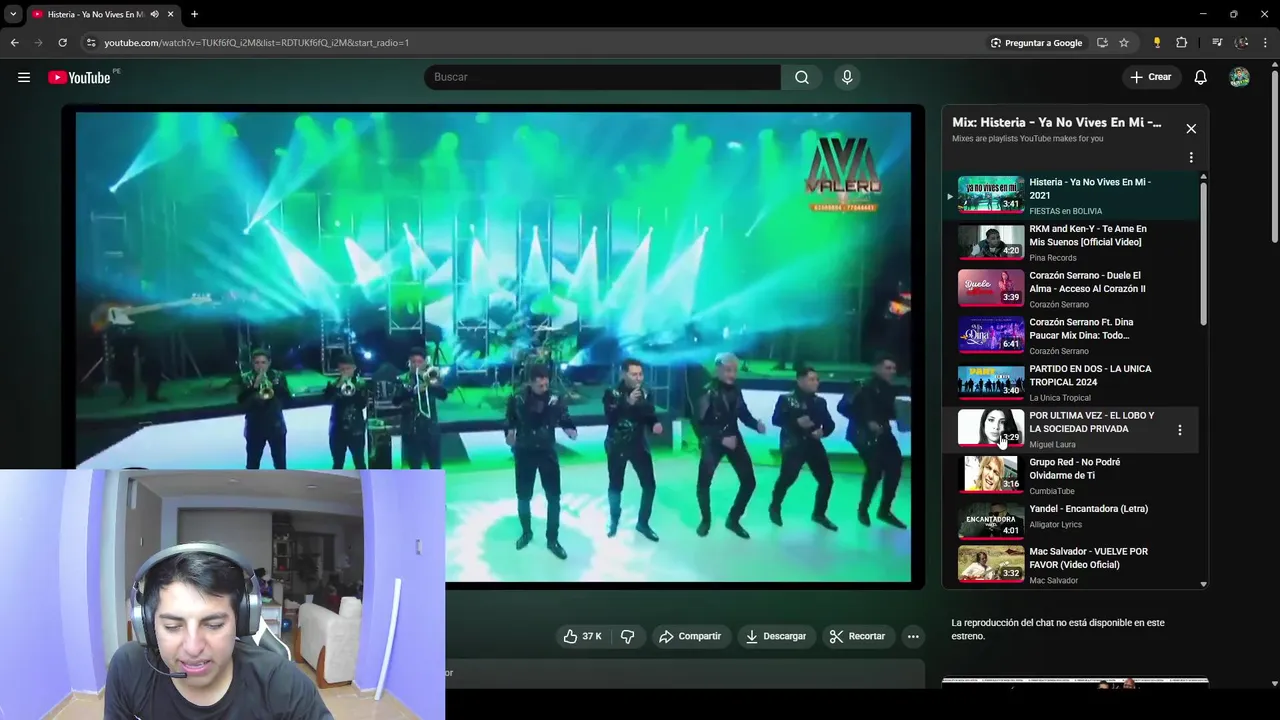The image size is (1280, 720).
Task: Click the Recortar button
Action: coord(857,636)
